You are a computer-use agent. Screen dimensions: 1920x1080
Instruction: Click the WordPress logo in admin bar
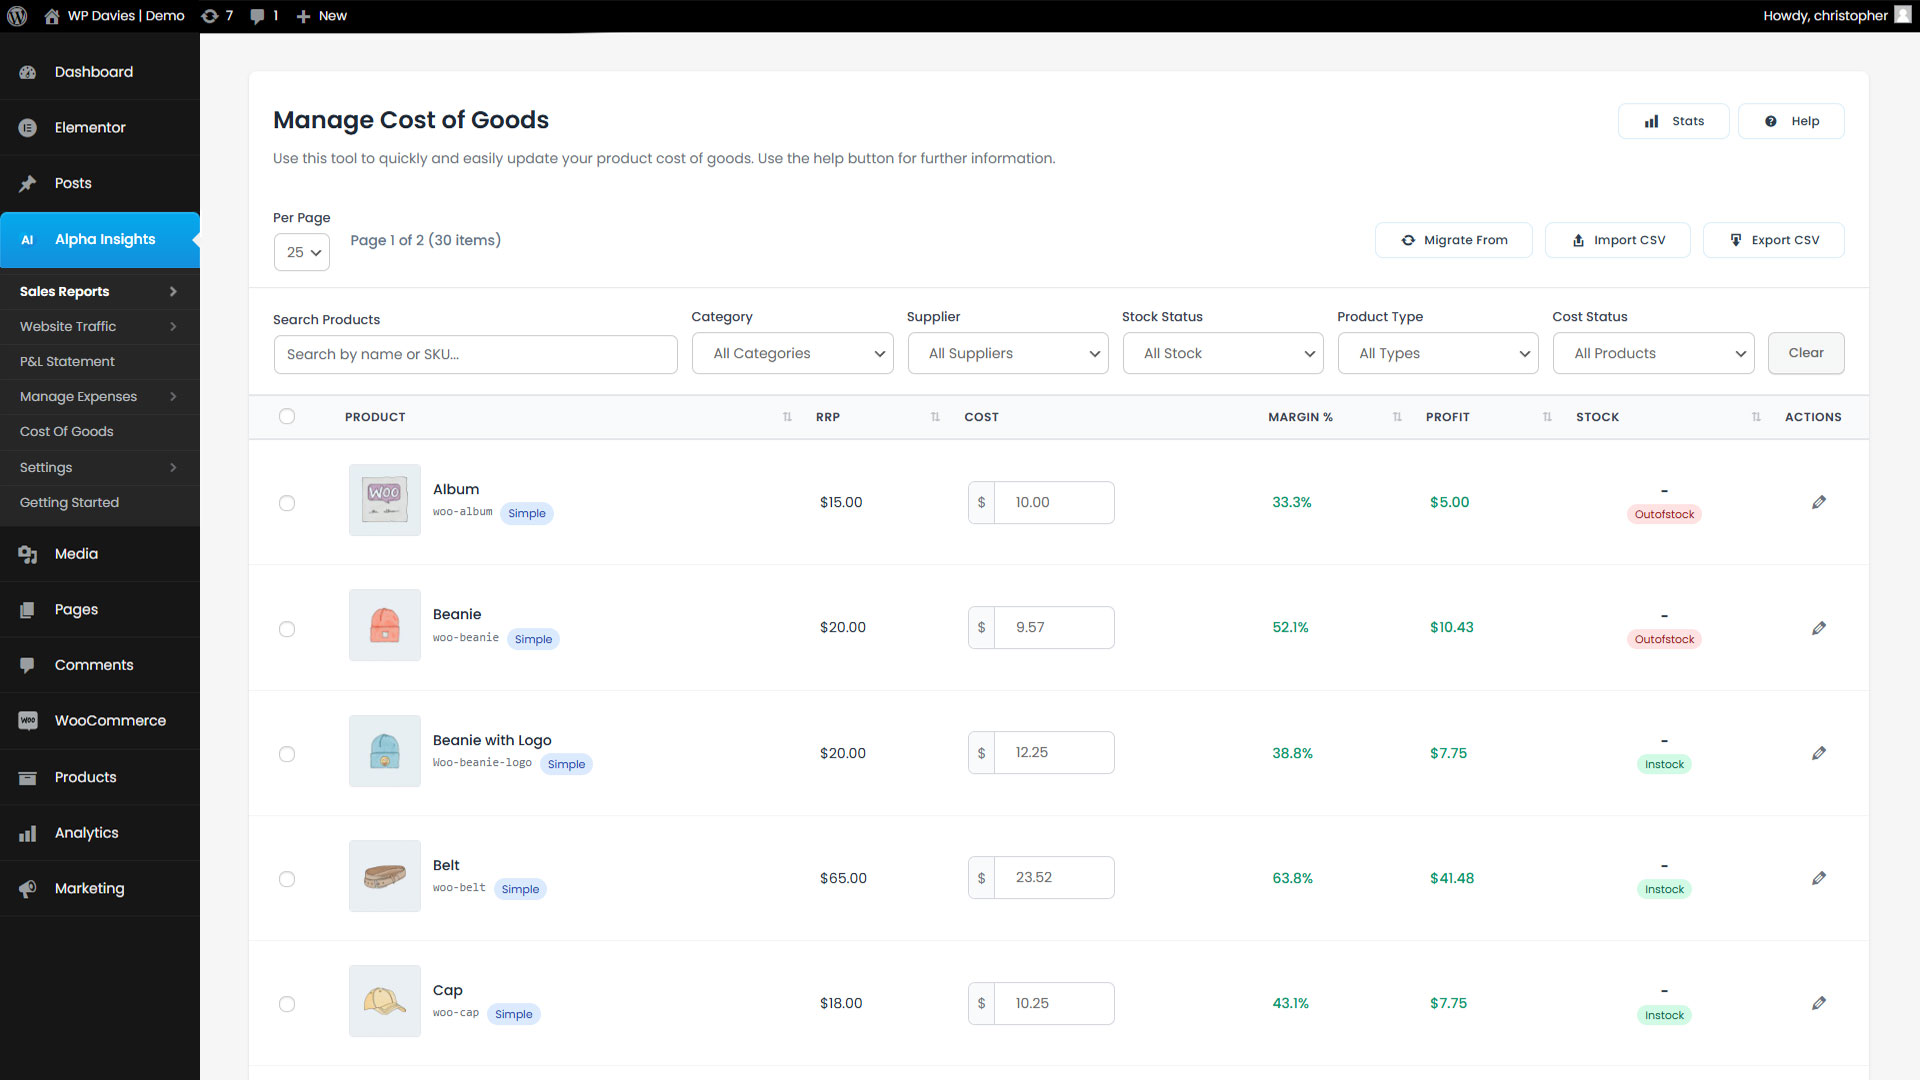17,16
